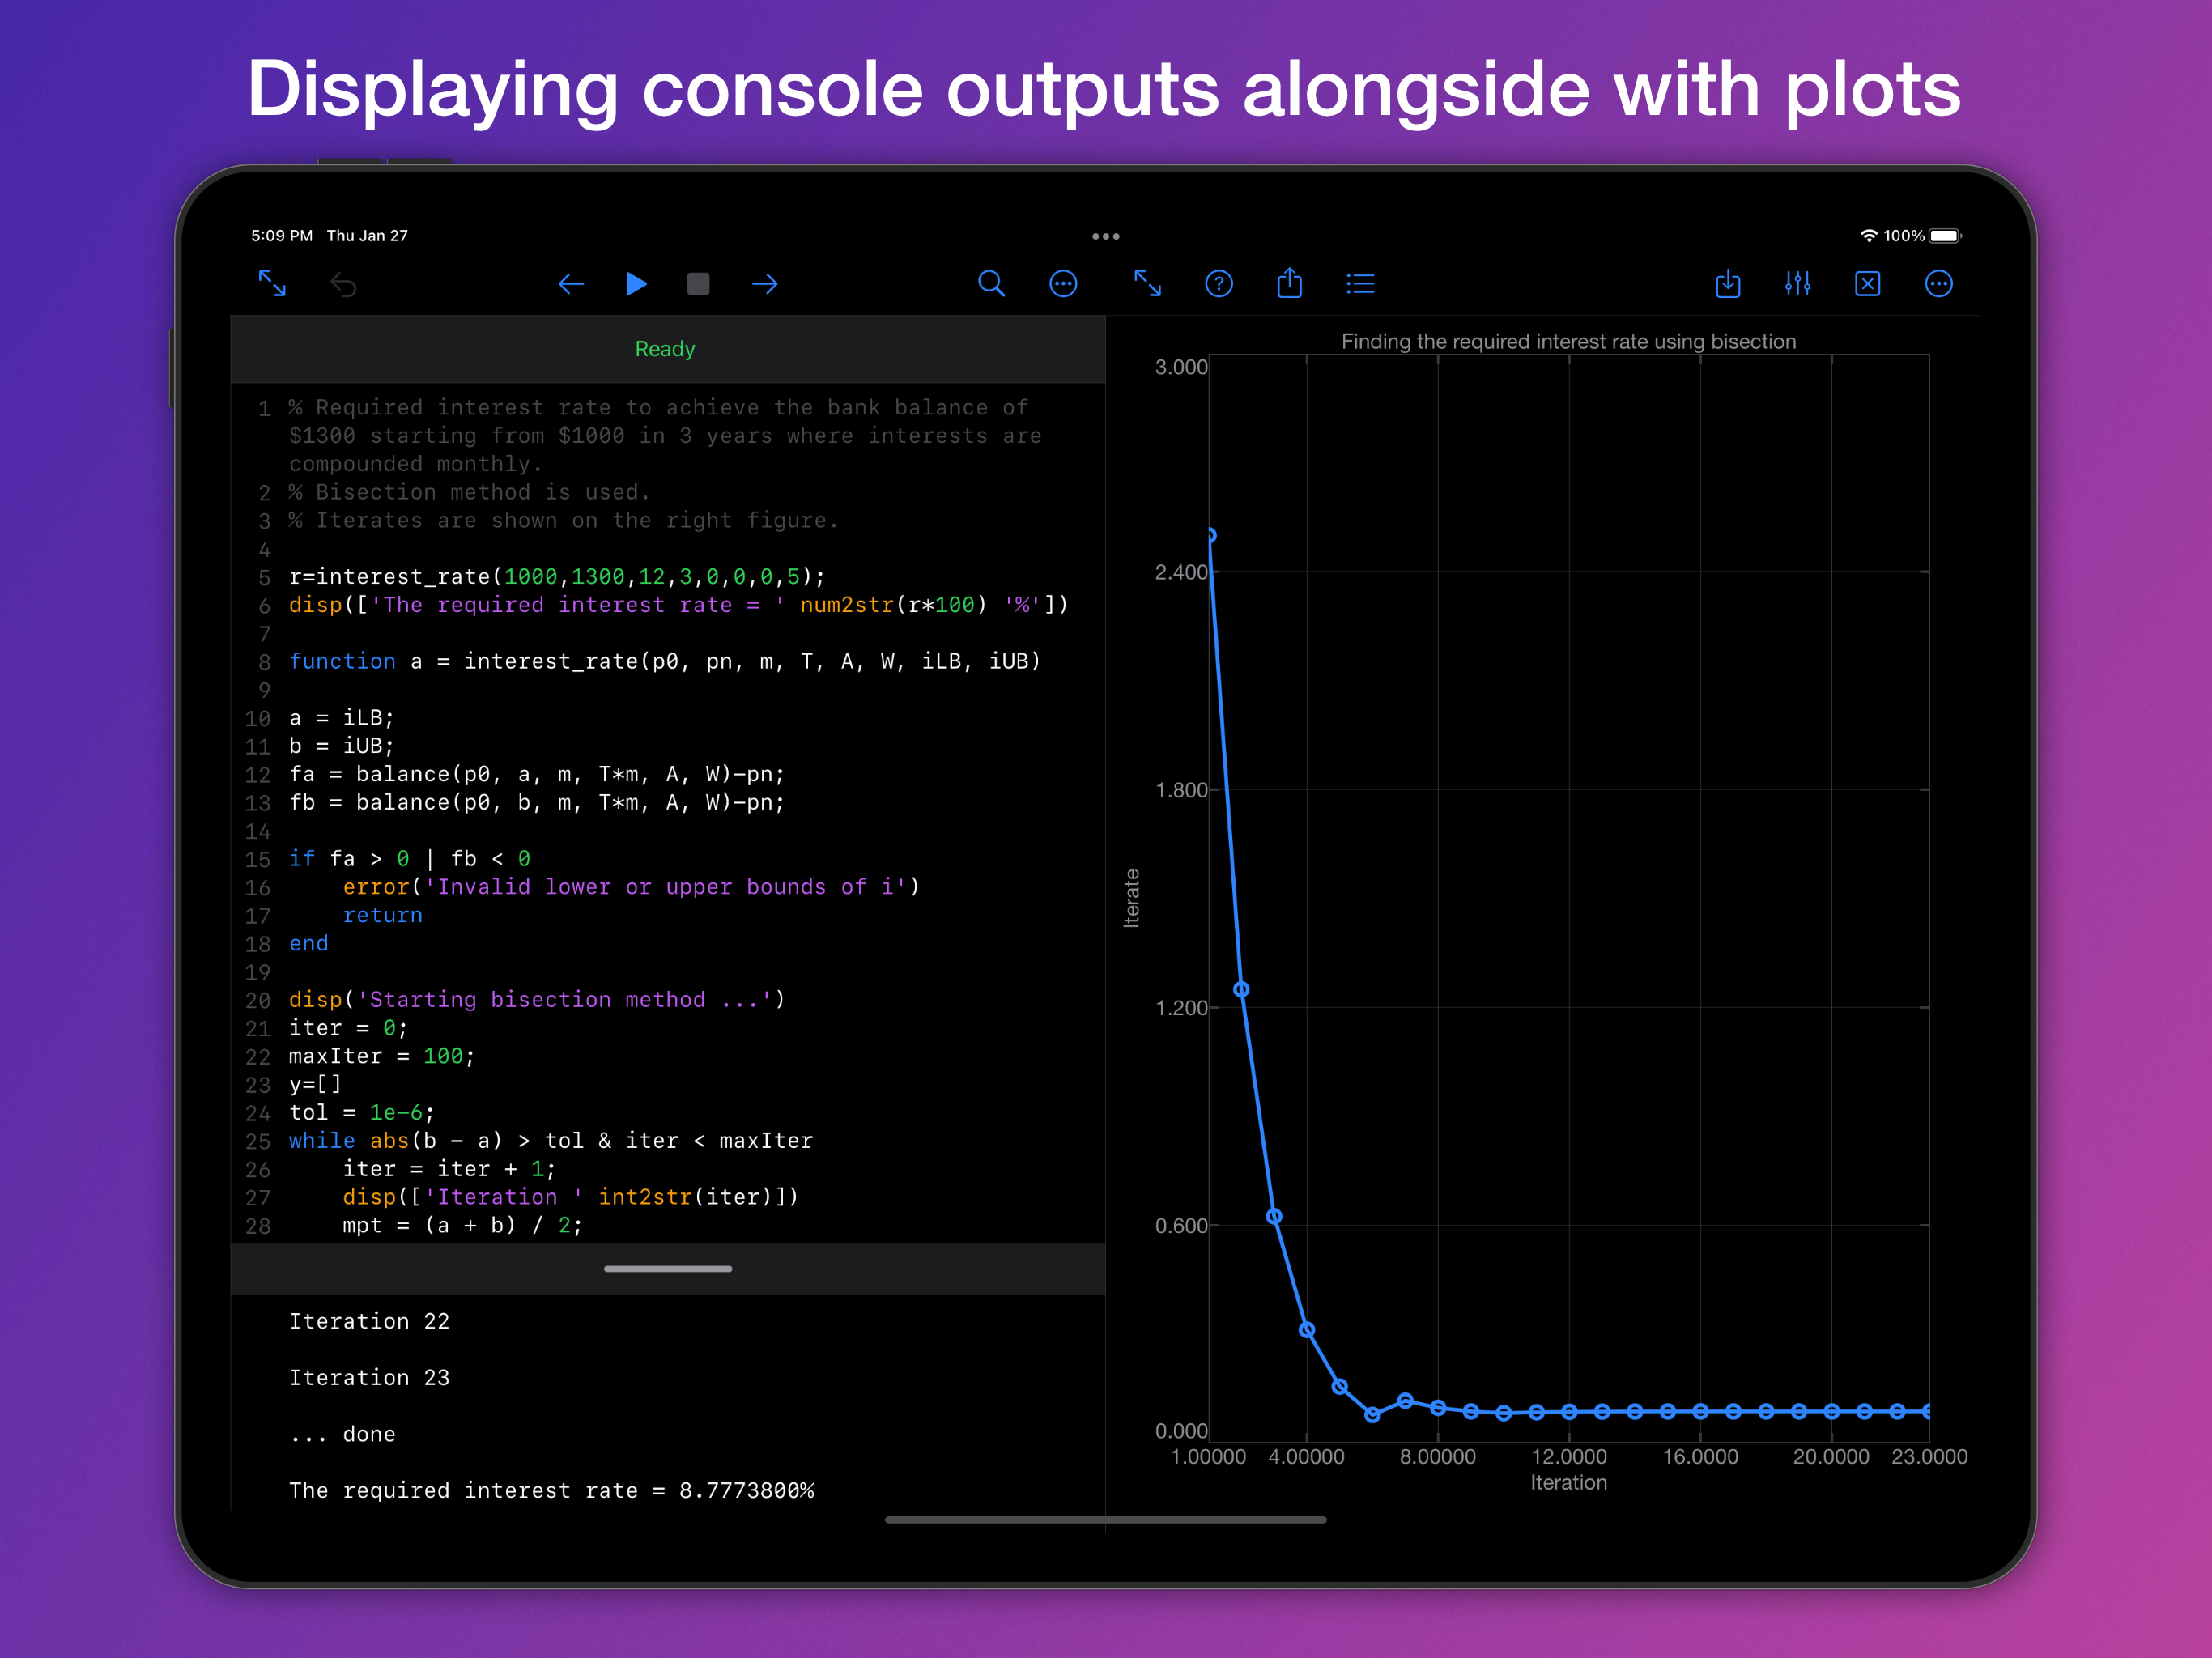The height and width of the screenshot is (1658, 2212).
Task: Grab the console divider drag handle
Action: [x=668, y=1269]
